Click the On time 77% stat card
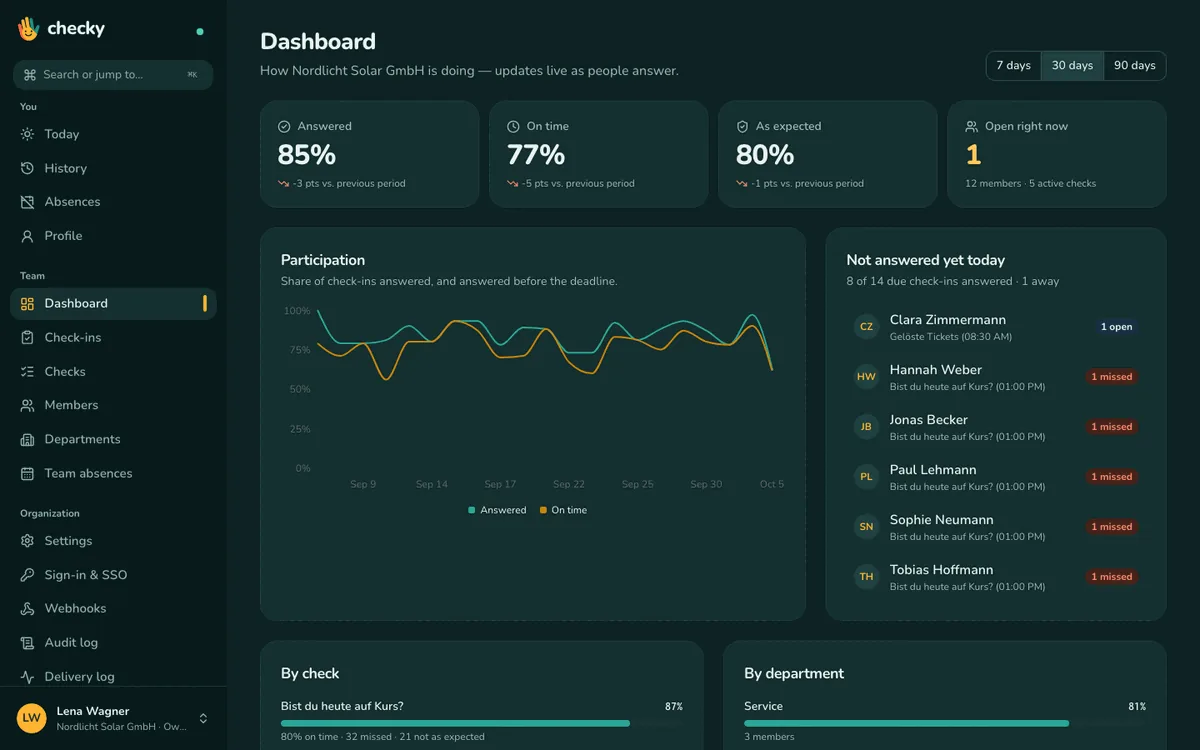1200x750 pixels. [x=598, y=154]
